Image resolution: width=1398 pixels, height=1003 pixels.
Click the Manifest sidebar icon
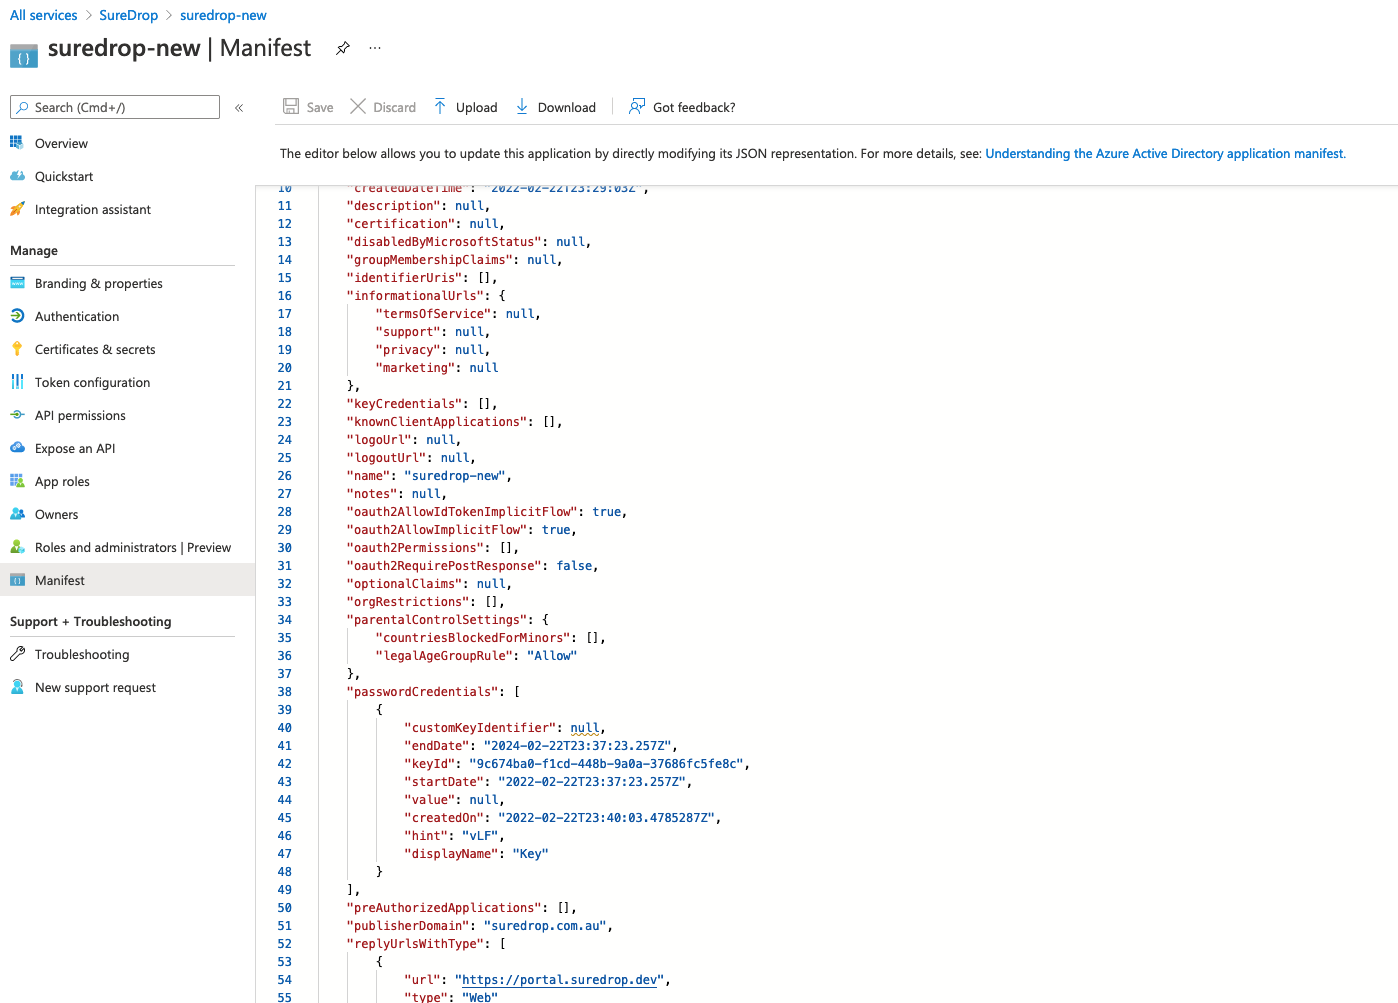(x=17, y=580)
